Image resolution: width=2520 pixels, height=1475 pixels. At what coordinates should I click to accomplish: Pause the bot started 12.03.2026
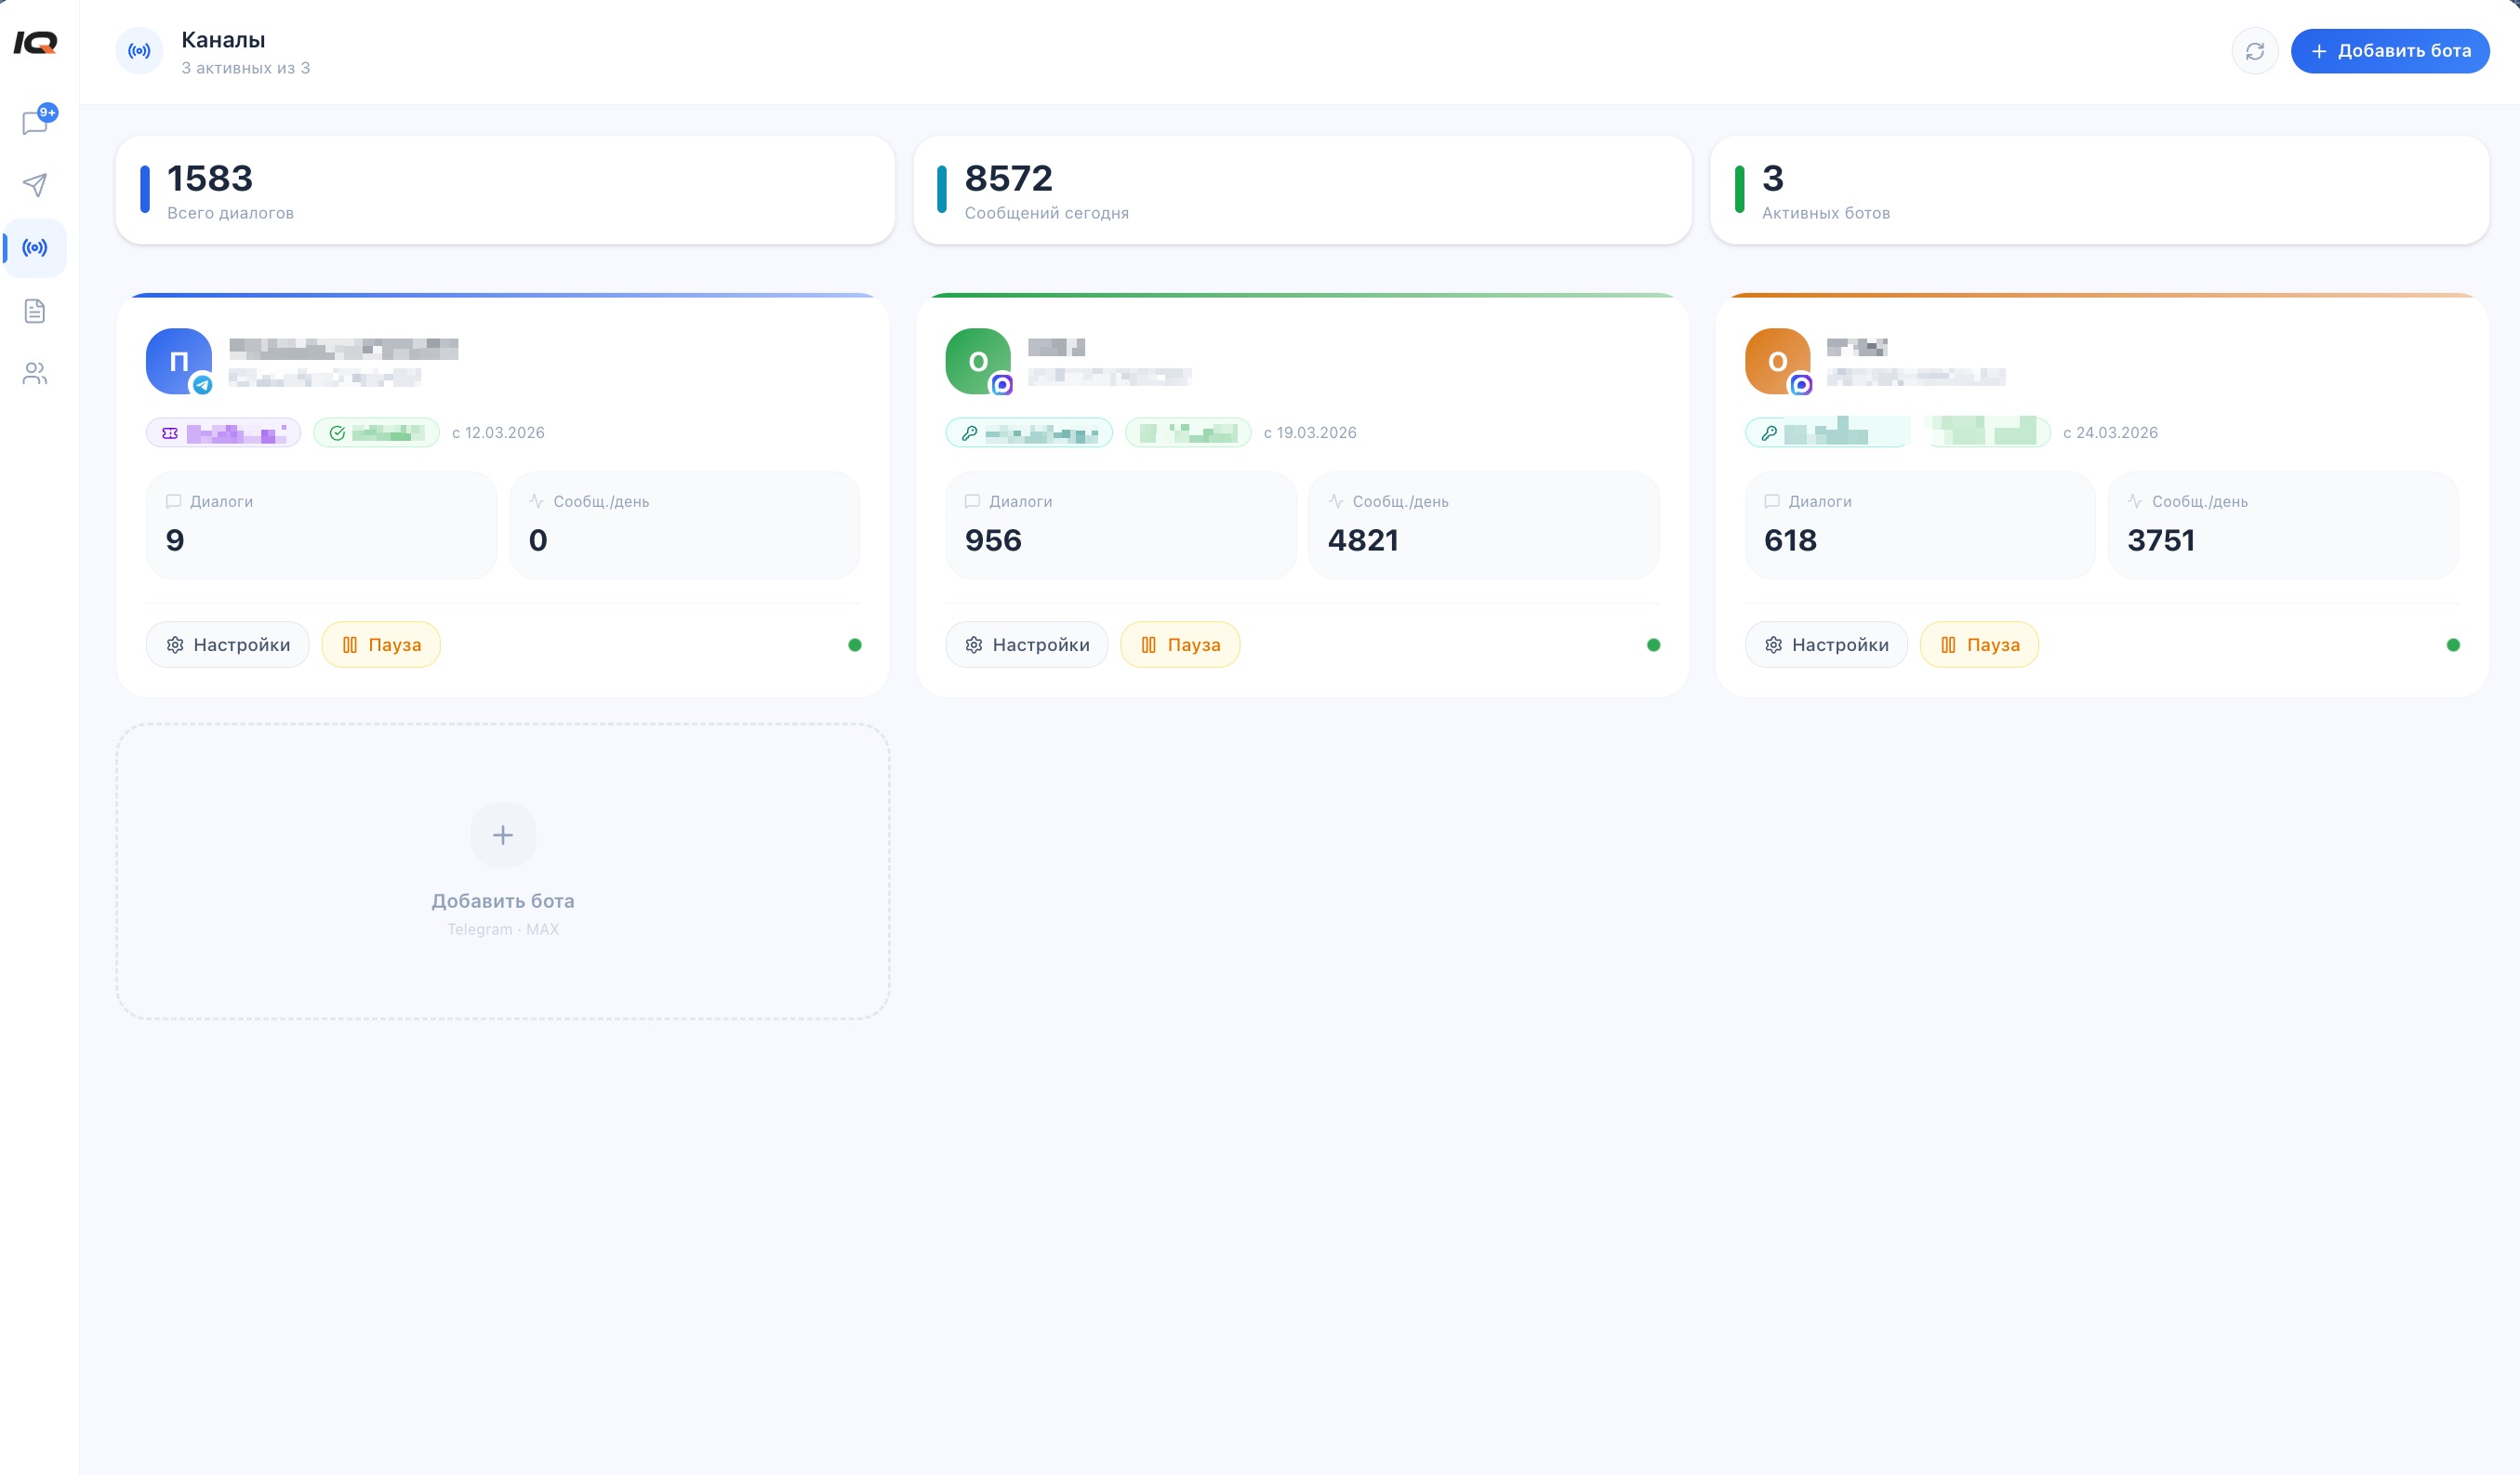click(x=381, y=645)
